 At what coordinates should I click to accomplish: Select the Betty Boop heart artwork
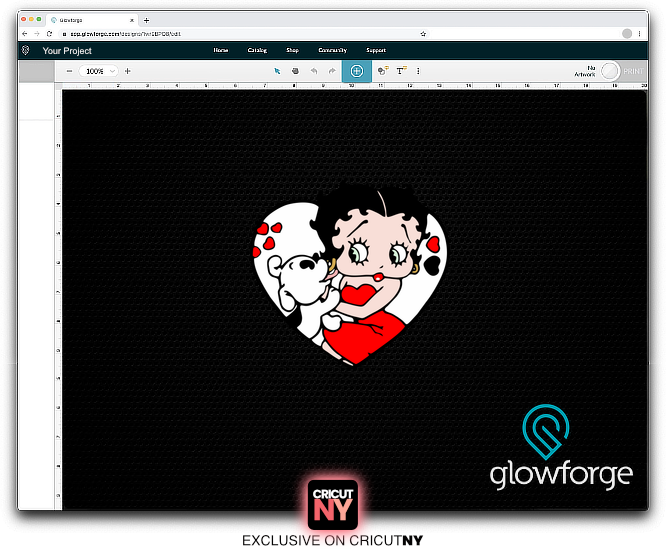pos(350,274)
